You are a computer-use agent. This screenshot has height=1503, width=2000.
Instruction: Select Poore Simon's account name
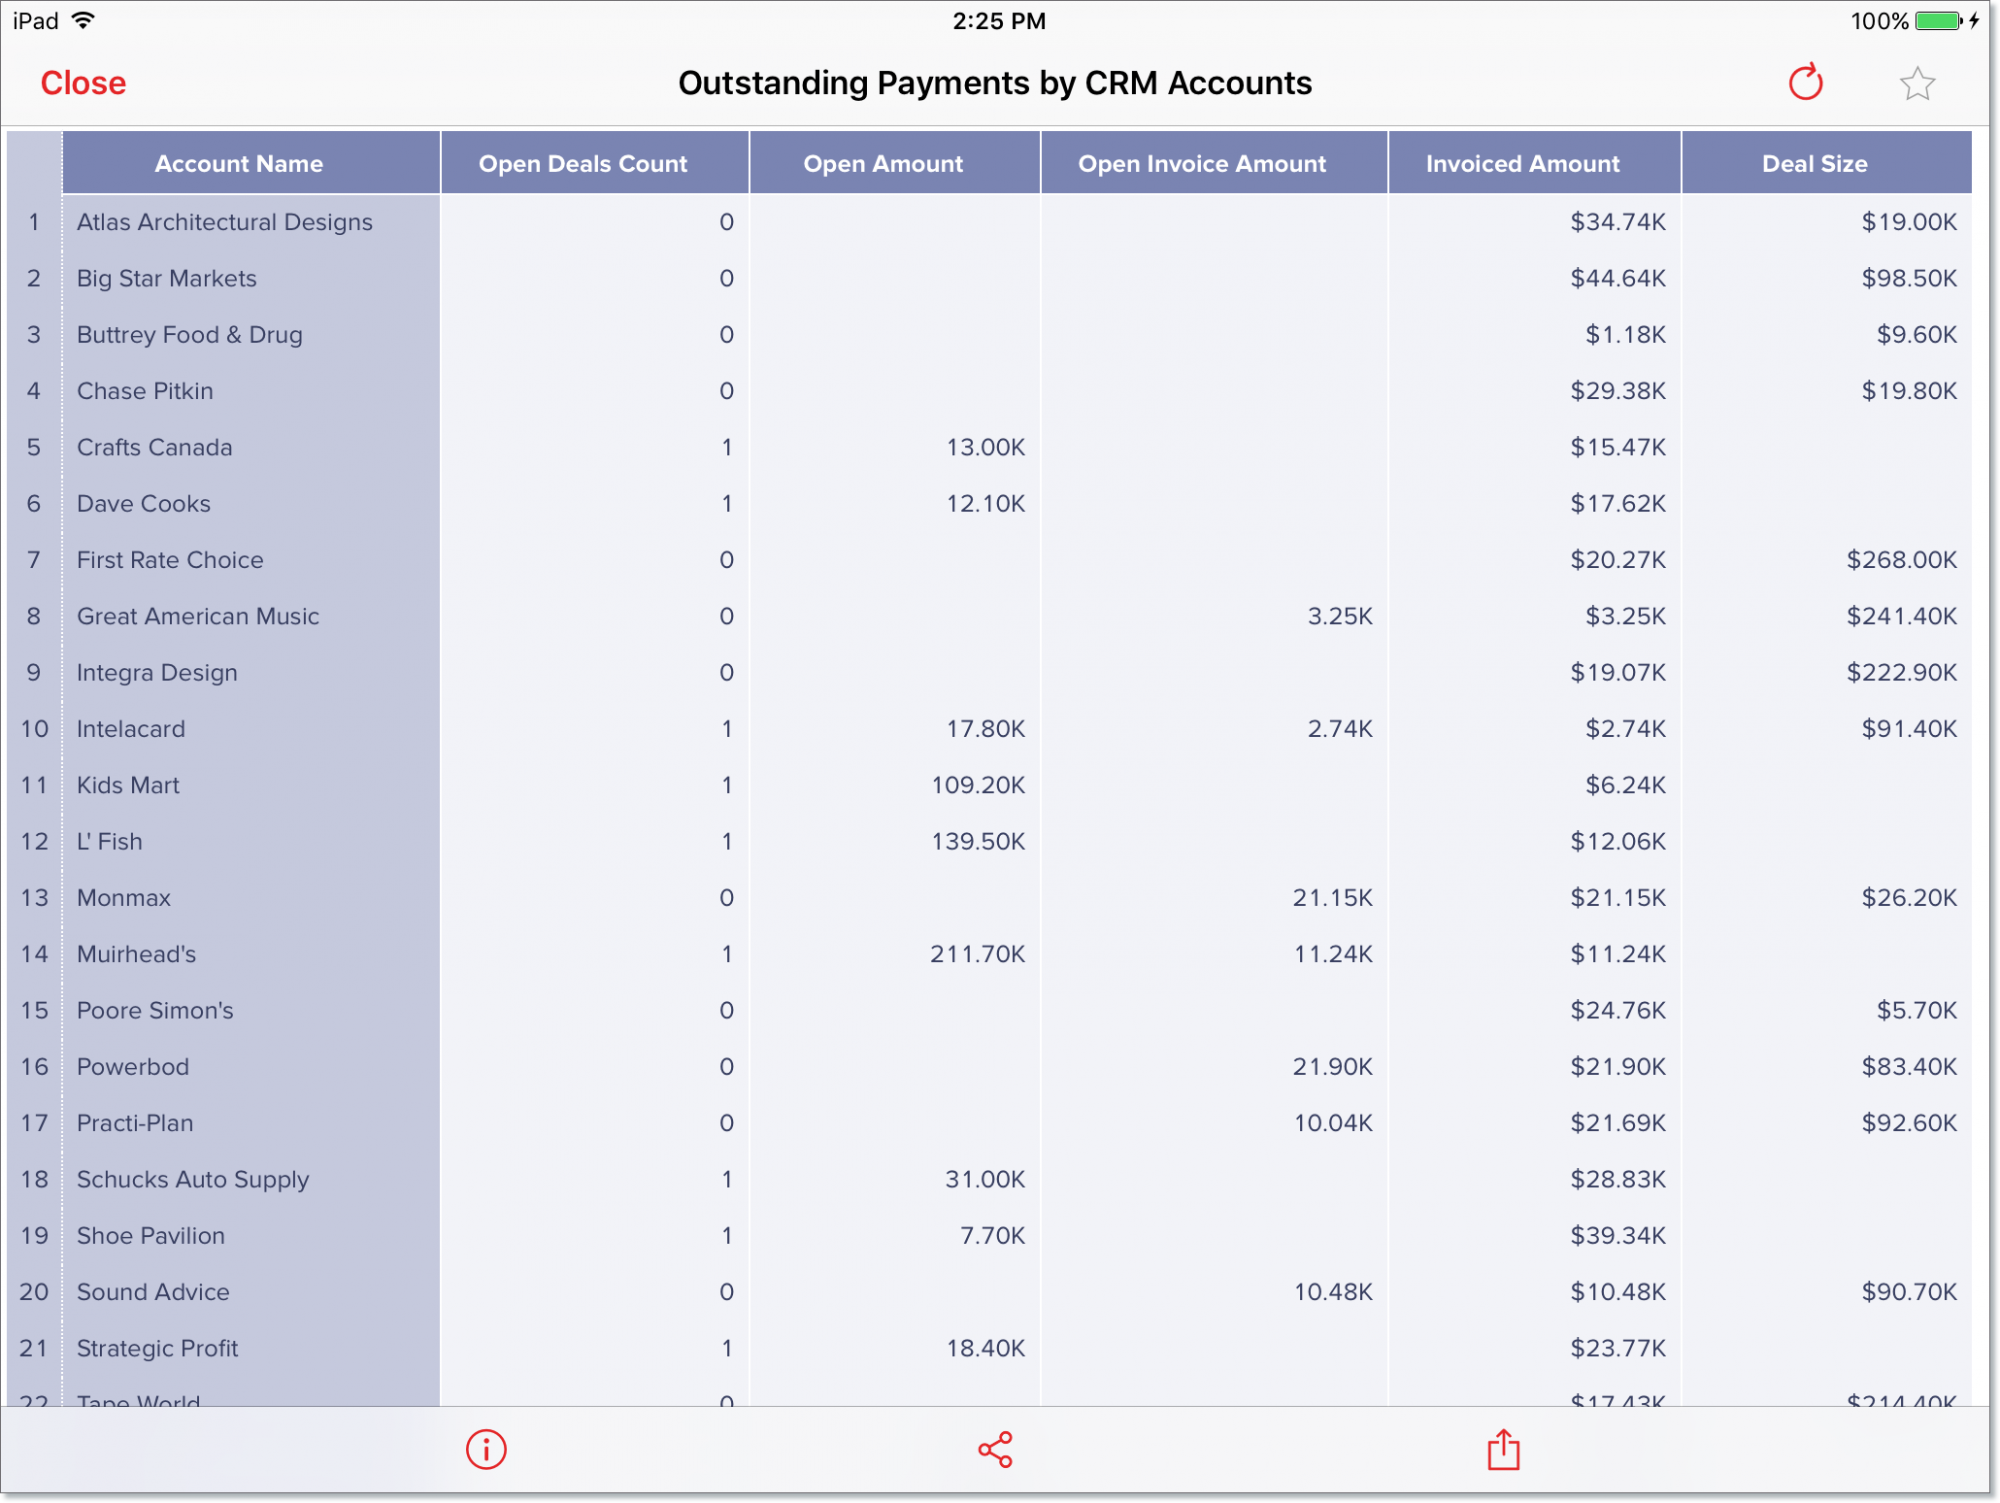click(155, 1010)
